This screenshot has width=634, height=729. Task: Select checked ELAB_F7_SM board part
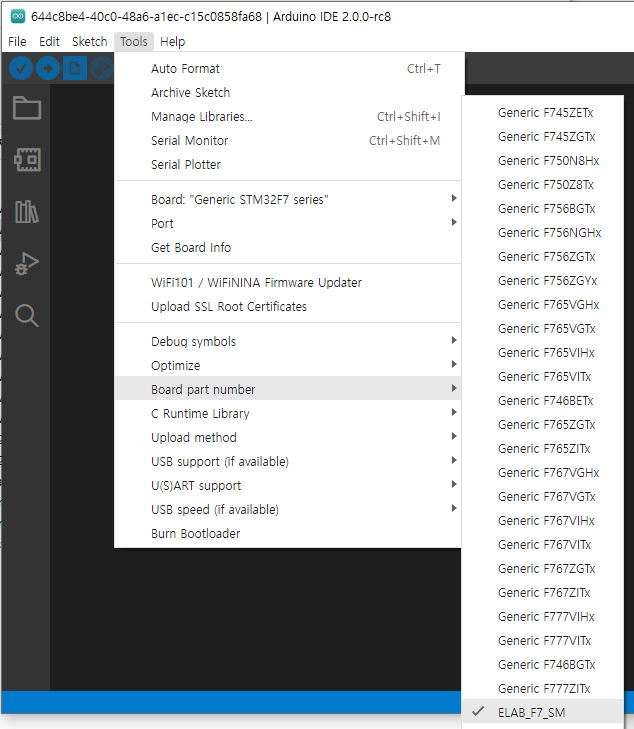click(x=542, y=713)
